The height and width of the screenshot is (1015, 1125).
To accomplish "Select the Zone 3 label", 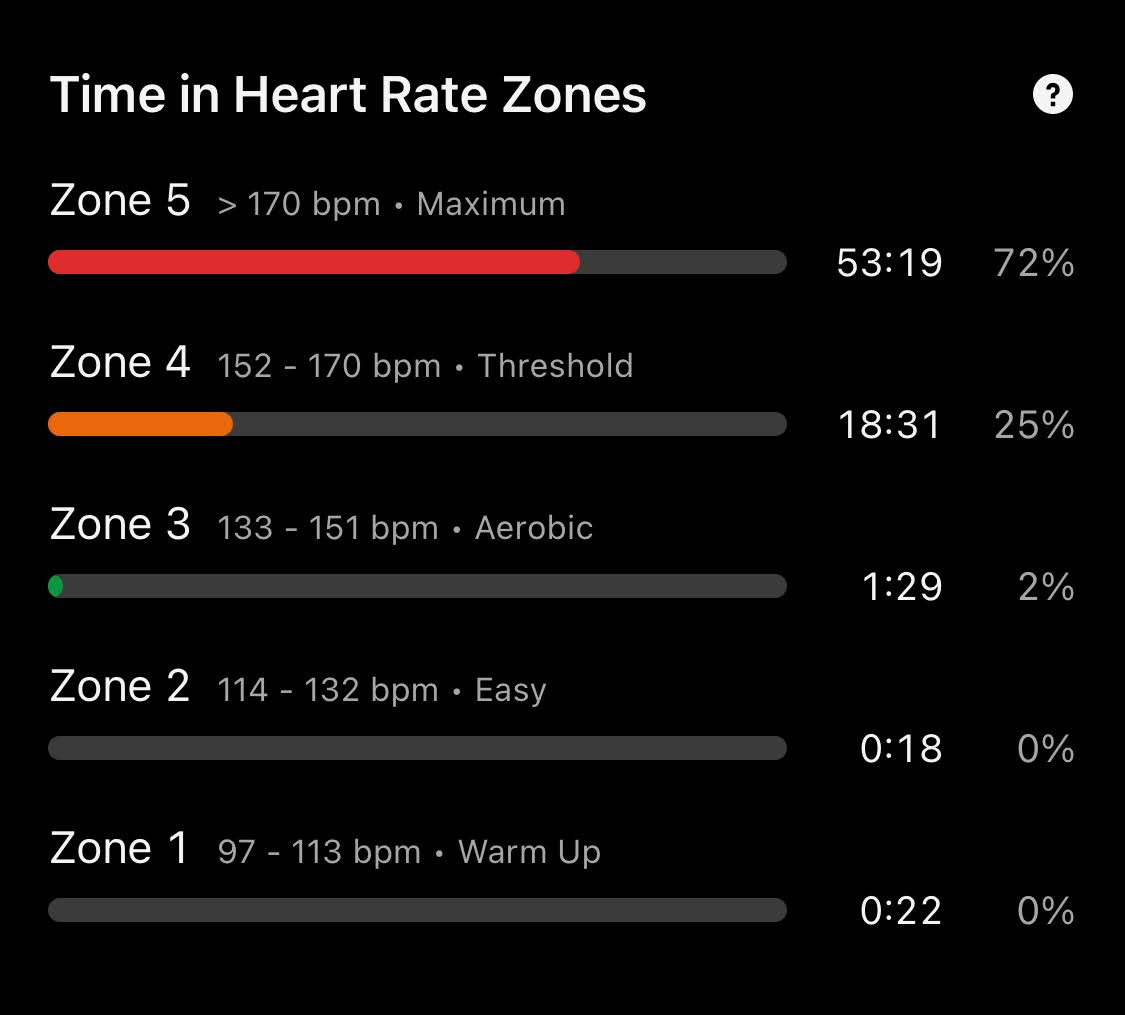I will pyautogui.click(x=120, y=524).
